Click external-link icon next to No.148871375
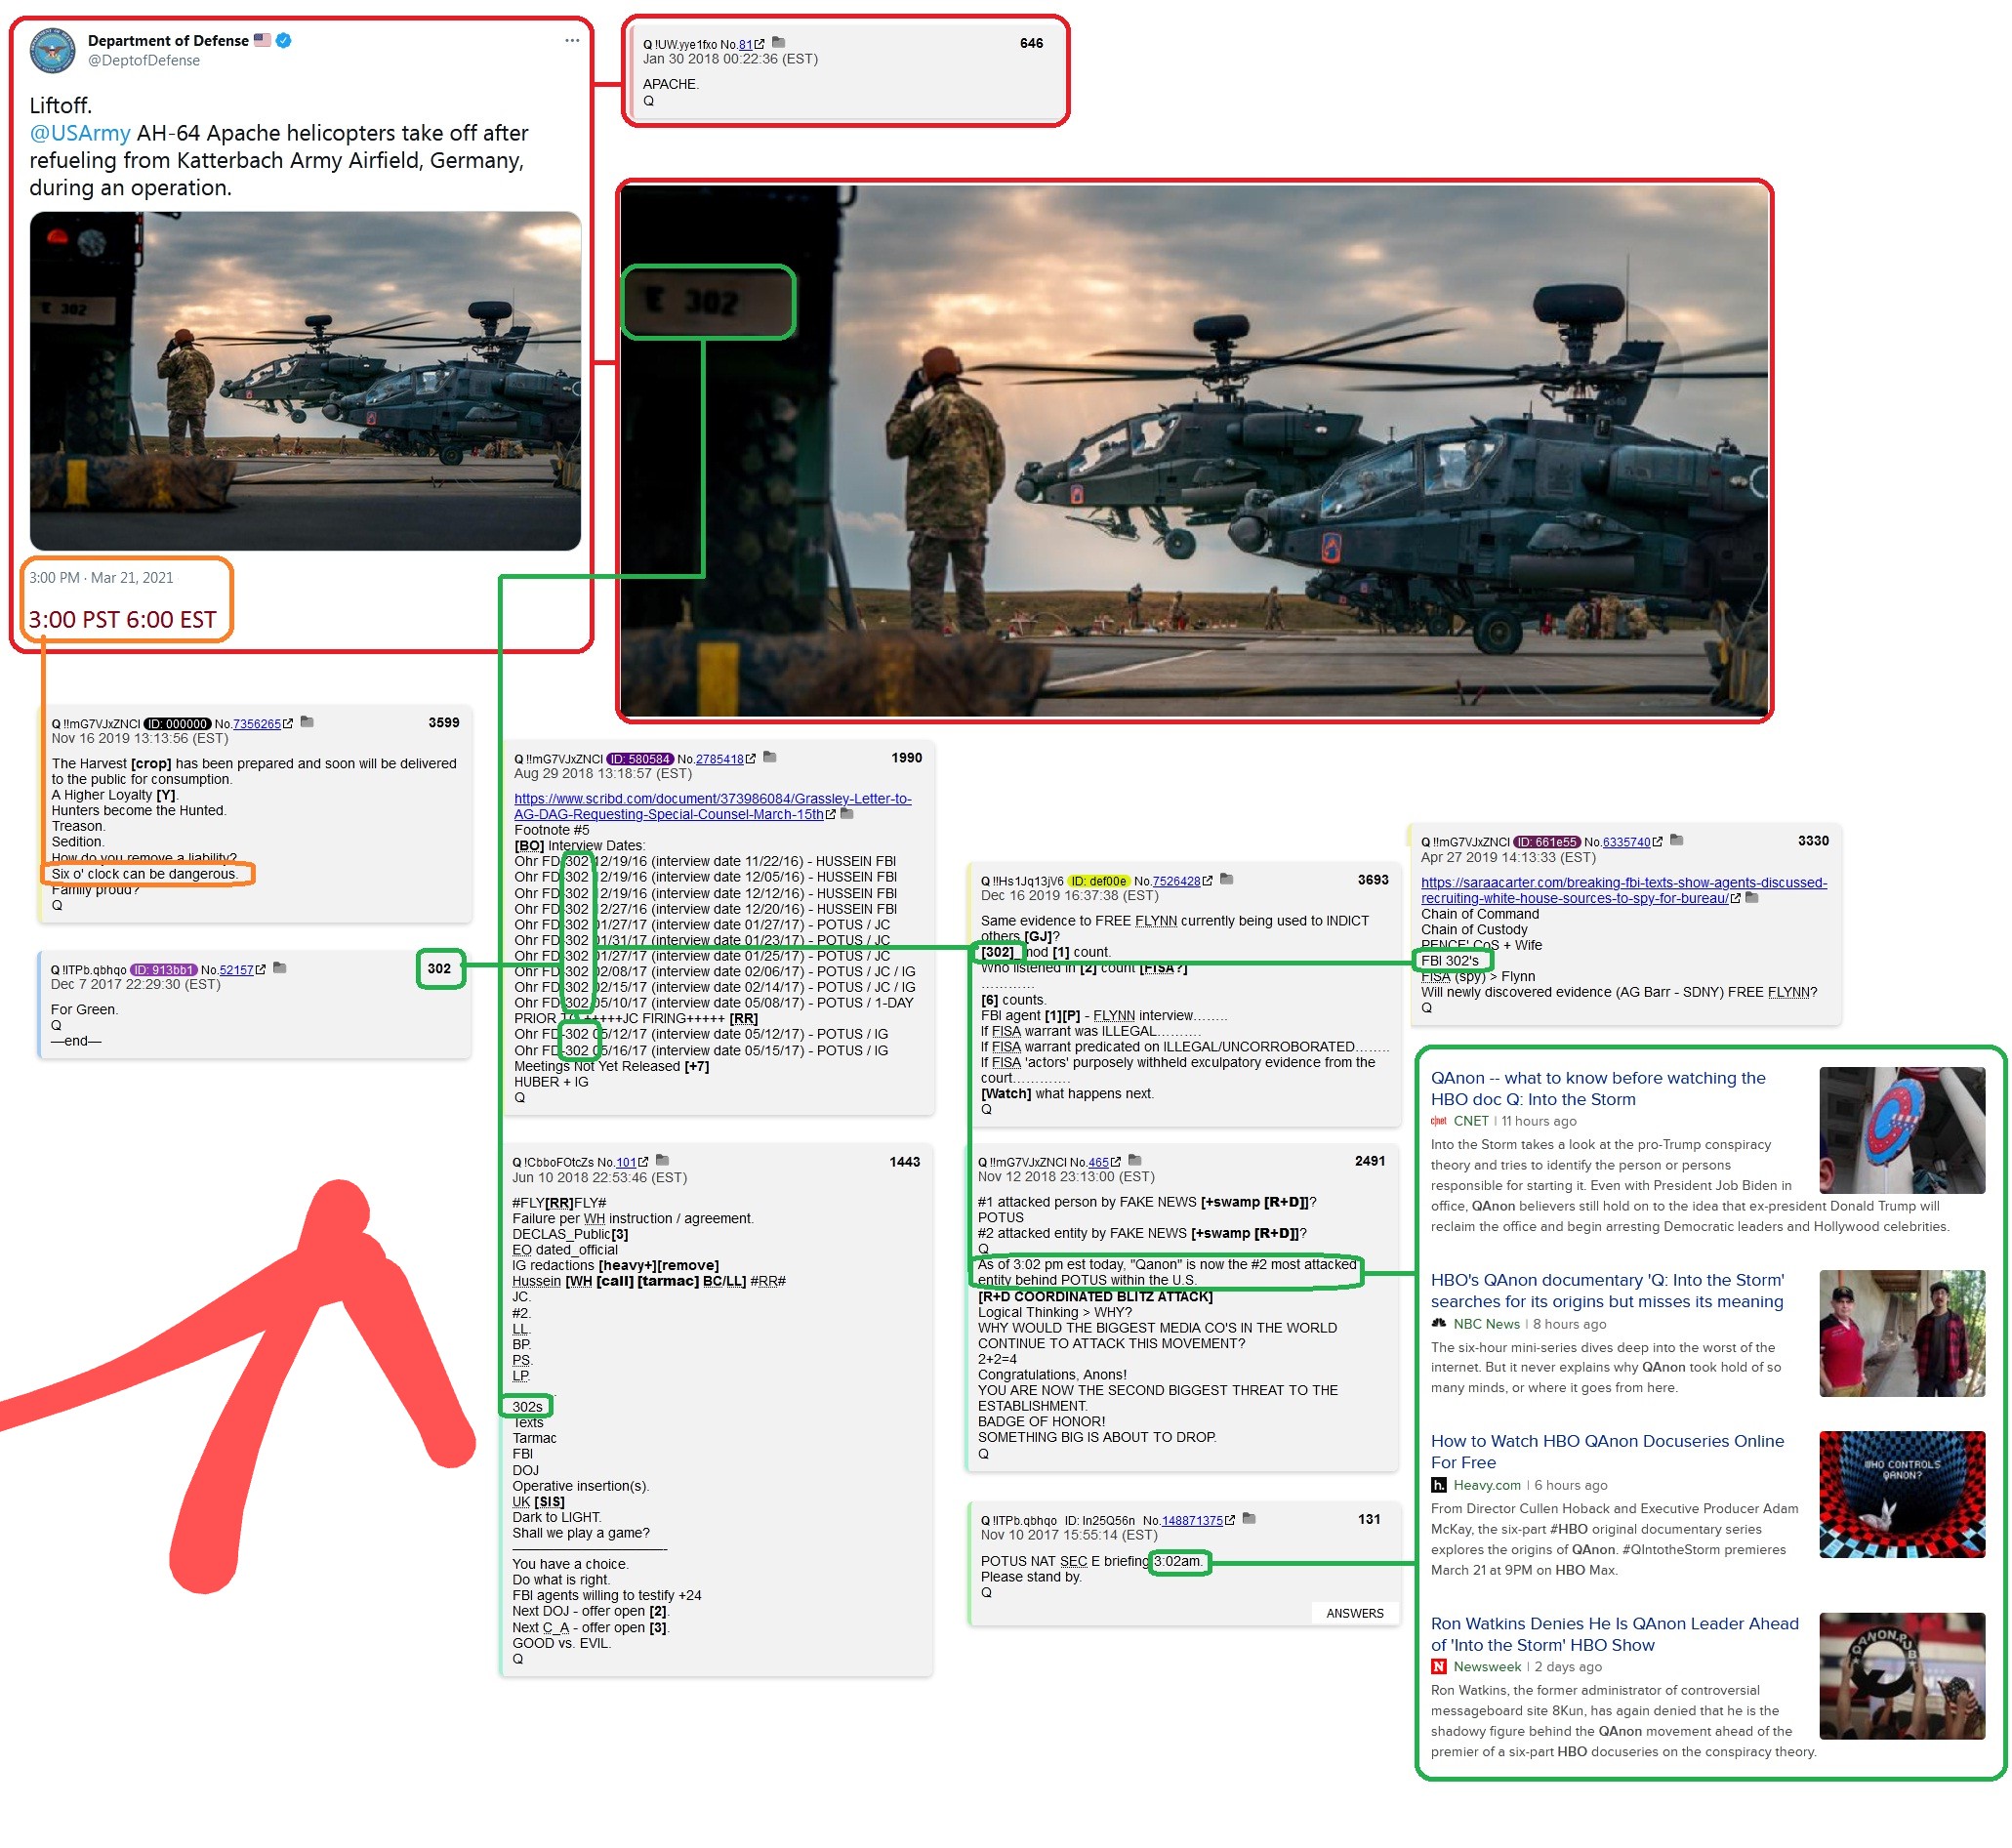Screen dimensions: 2012x1848 [x=1230, y=1520]
